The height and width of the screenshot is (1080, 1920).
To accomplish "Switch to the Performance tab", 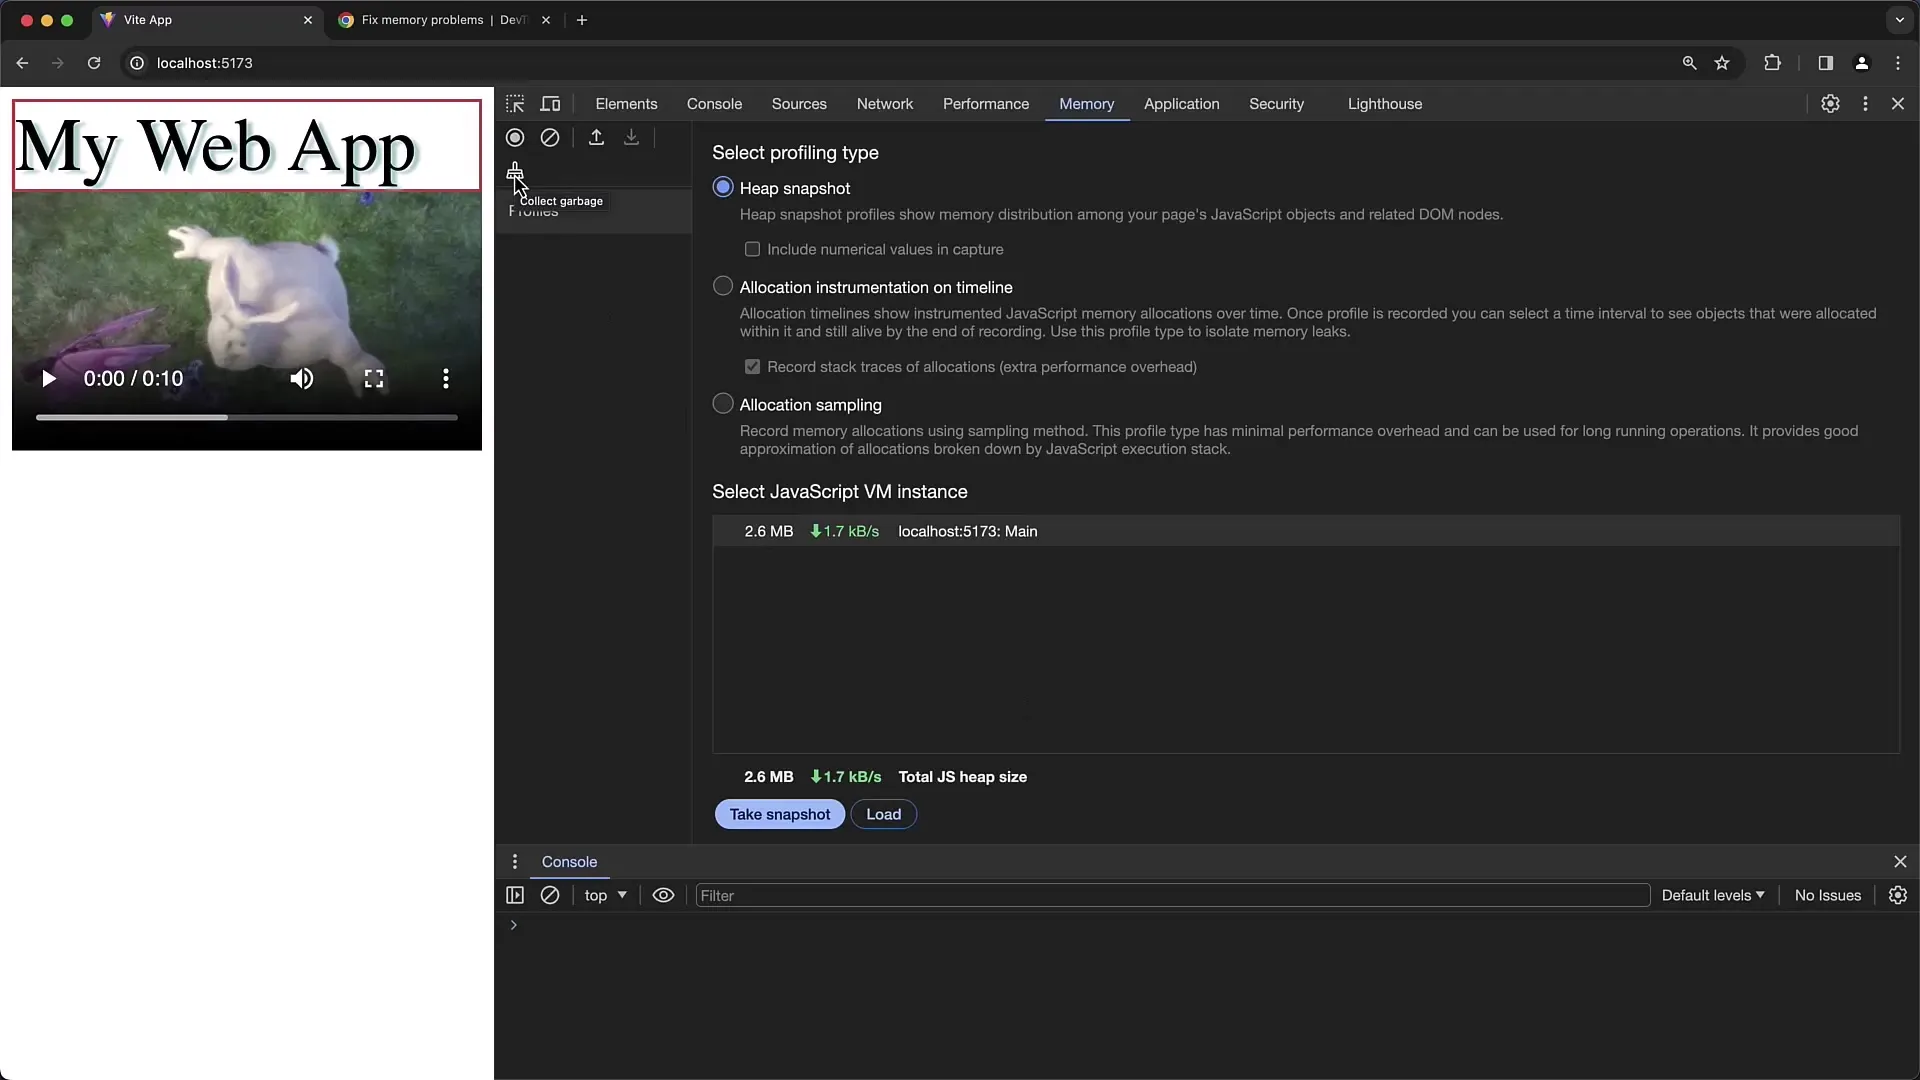I will pyautogui.click(x=985, y=103).
